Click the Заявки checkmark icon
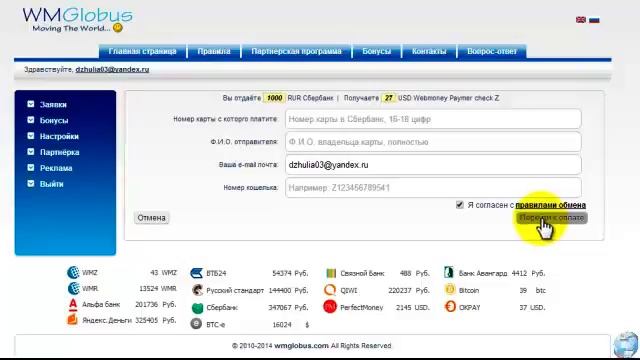The width and height of the screenshot is (640, 360). [31, 104]
